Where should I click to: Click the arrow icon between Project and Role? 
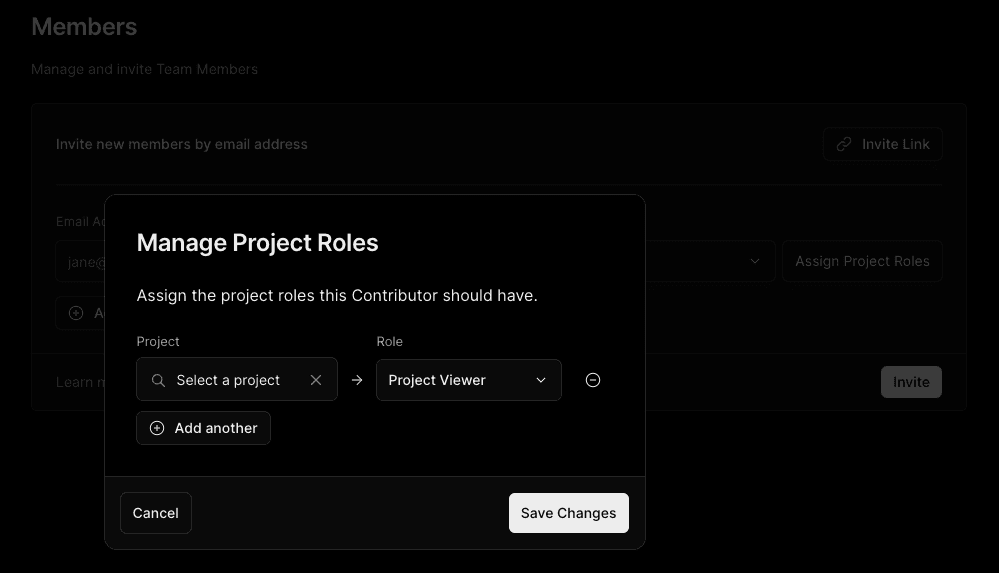[x=357, y=380]
